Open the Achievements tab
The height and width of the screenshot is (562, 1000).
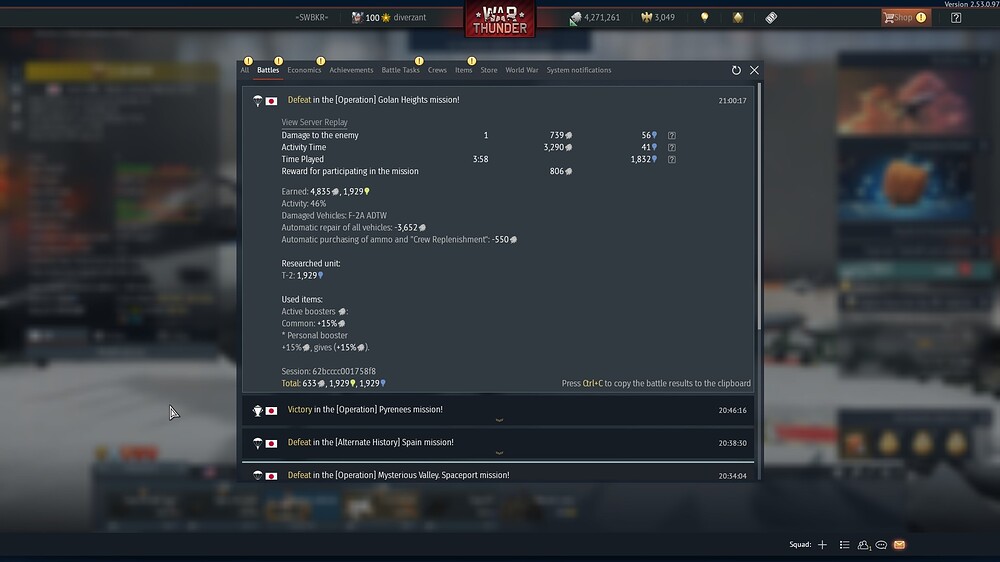point(351,70)
